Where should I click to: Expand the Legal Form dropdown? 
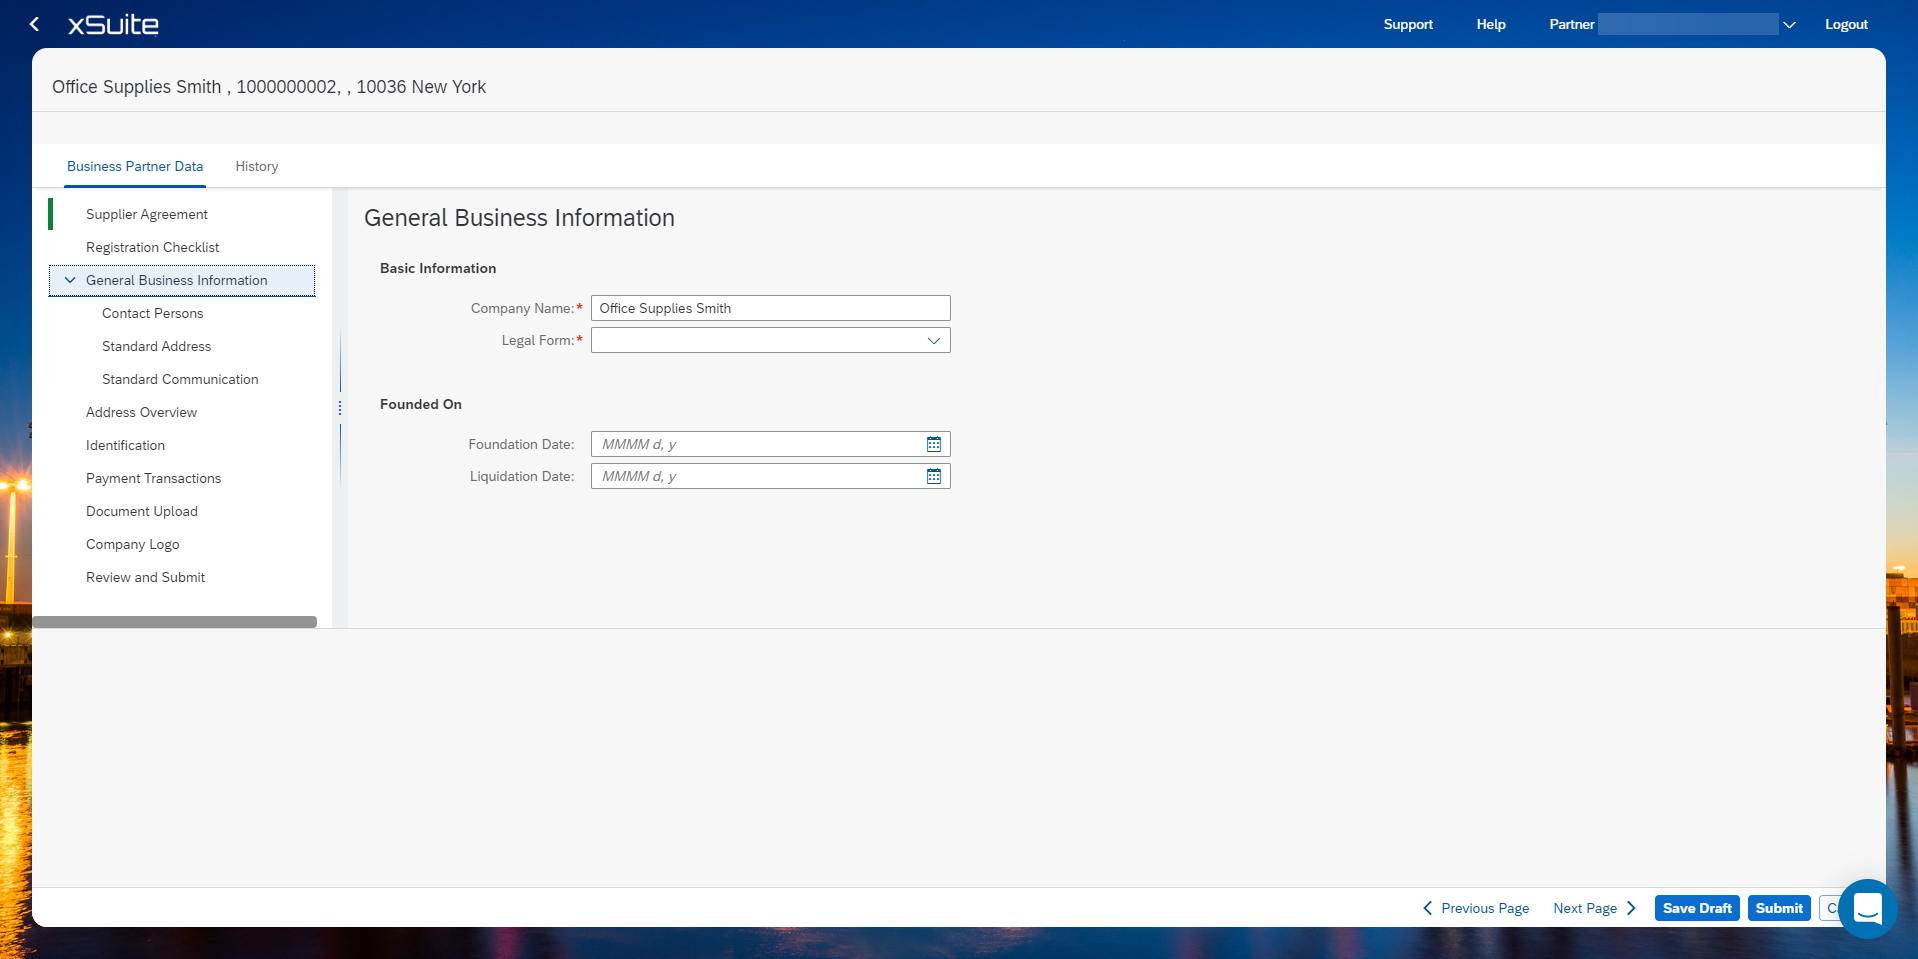pos(933,341)
